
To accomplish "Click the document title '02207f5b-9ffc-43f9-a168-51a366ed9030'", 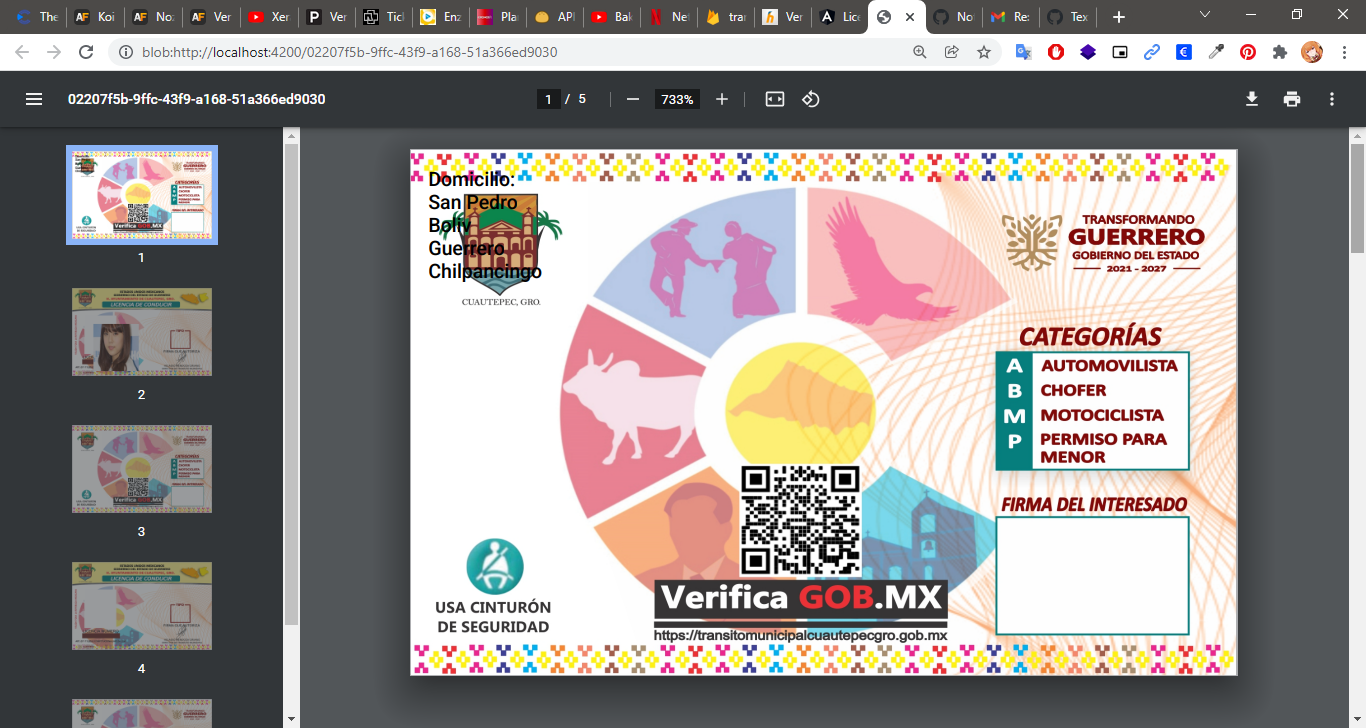I will click(196, 99).
